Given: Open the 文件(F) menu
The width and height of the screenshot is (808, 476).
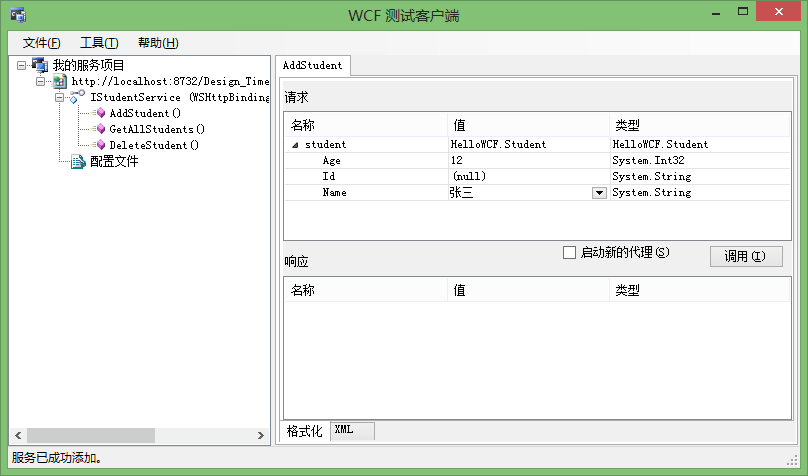Looking at the screenshot, I should (x=41, y=43).
